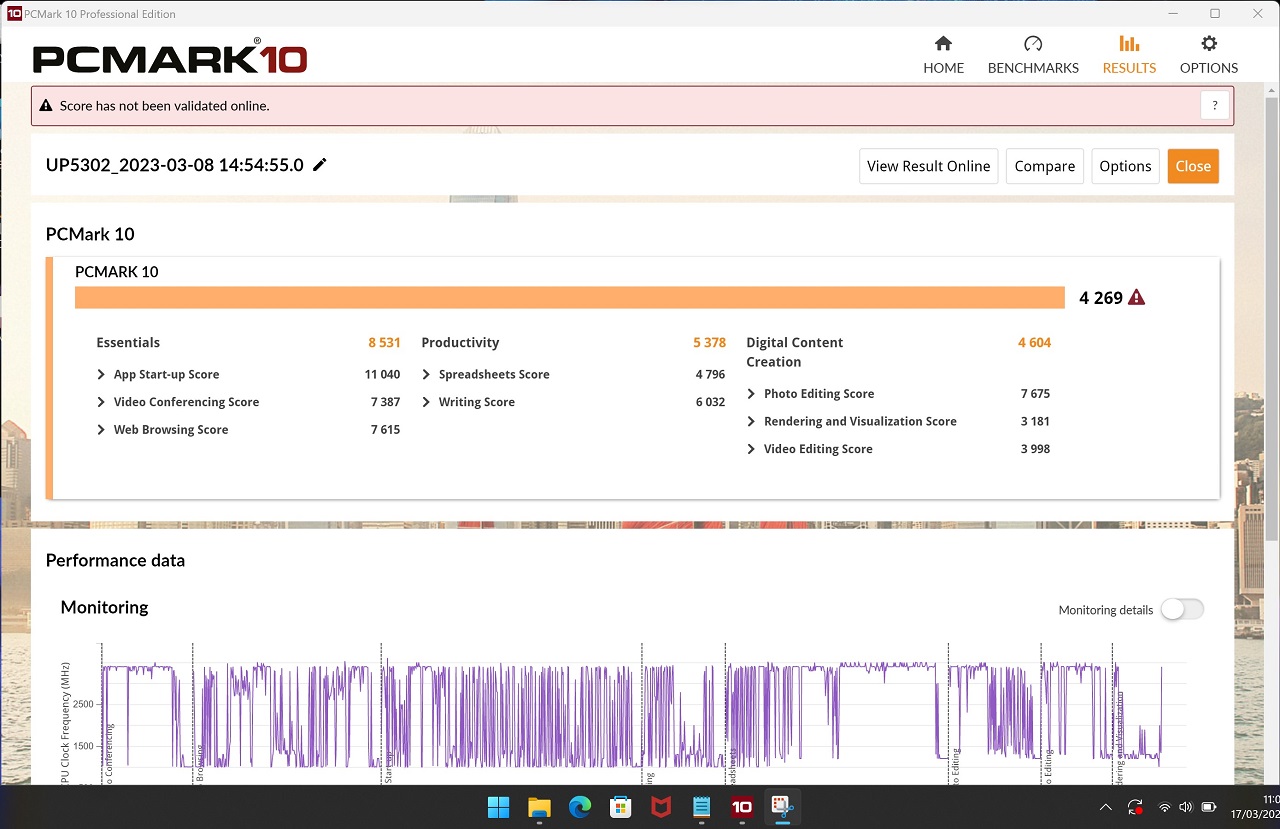This screenshot has width=1280, height=829.
Task: Click the volume tray icon
Action: click(x=1185, y=807)
